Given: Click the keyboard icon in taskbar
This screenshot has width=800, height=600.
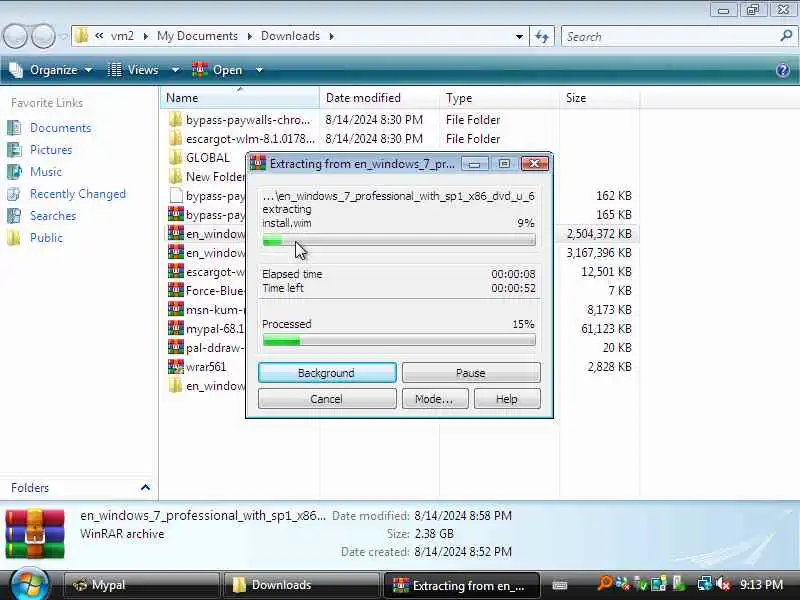Looking at the screenshot, I should click(x=560, y=585).
